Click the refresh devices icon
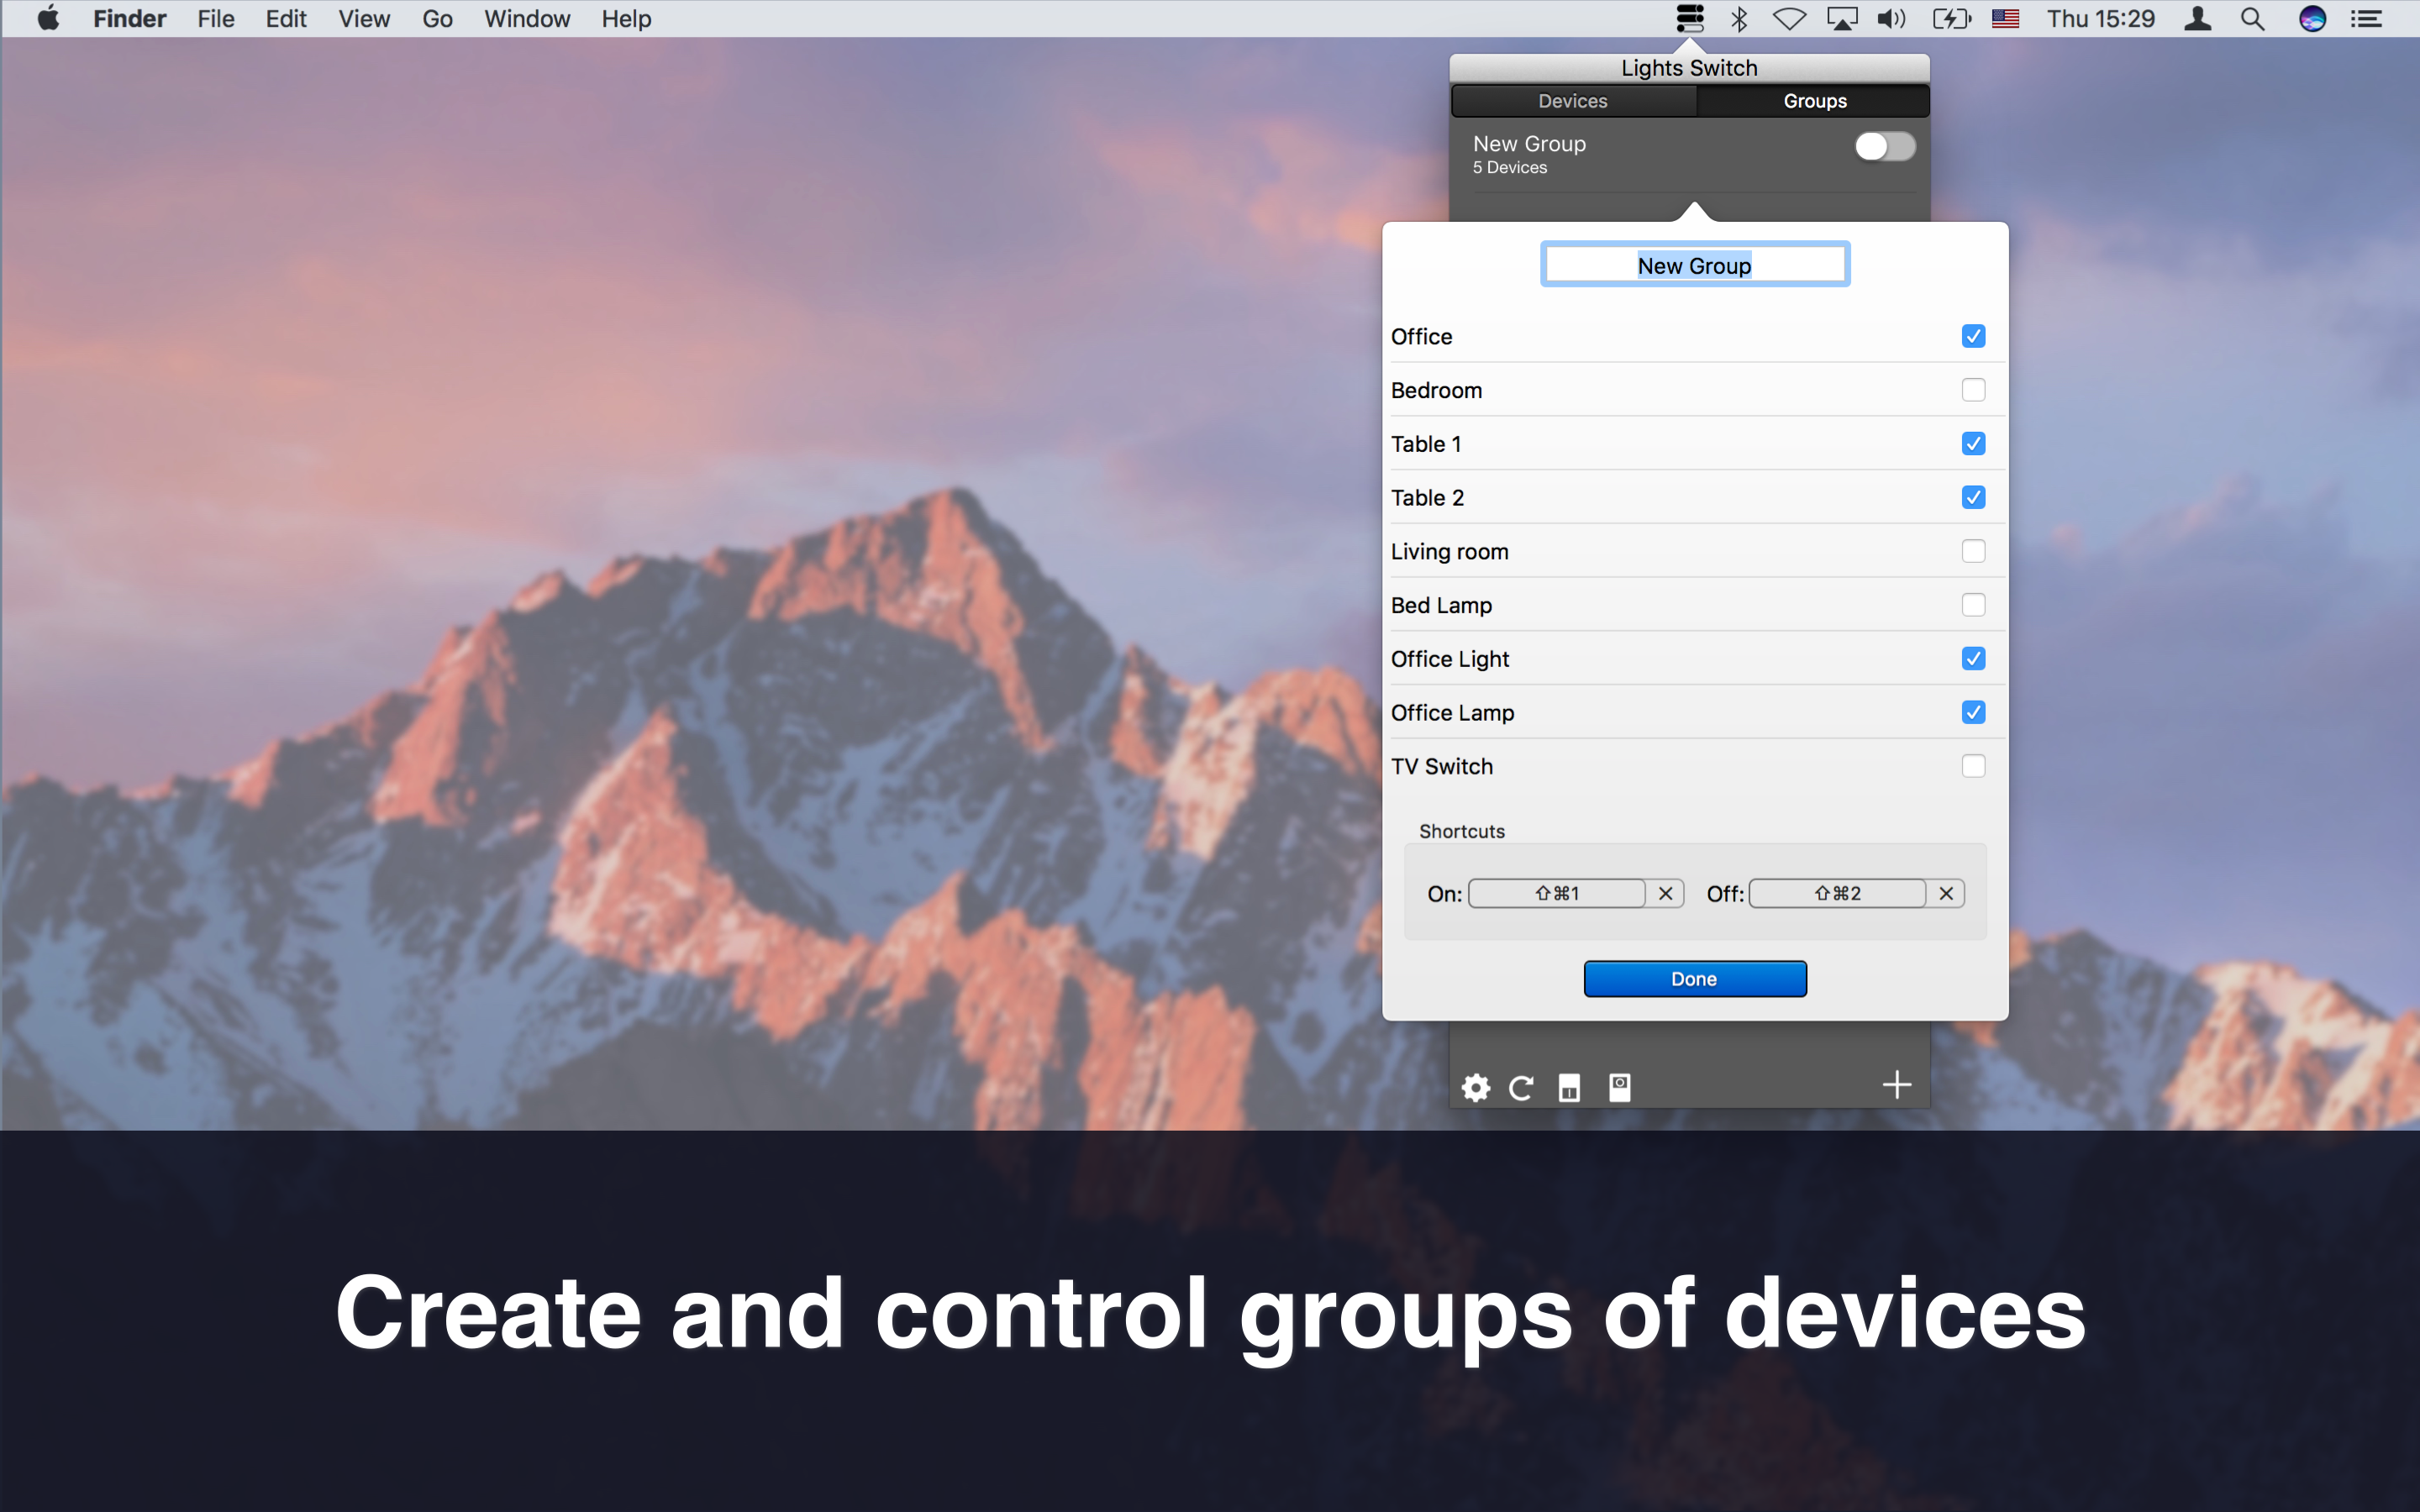The height and width of the screenshot is (1512, 2420). click(1521, 1087)
